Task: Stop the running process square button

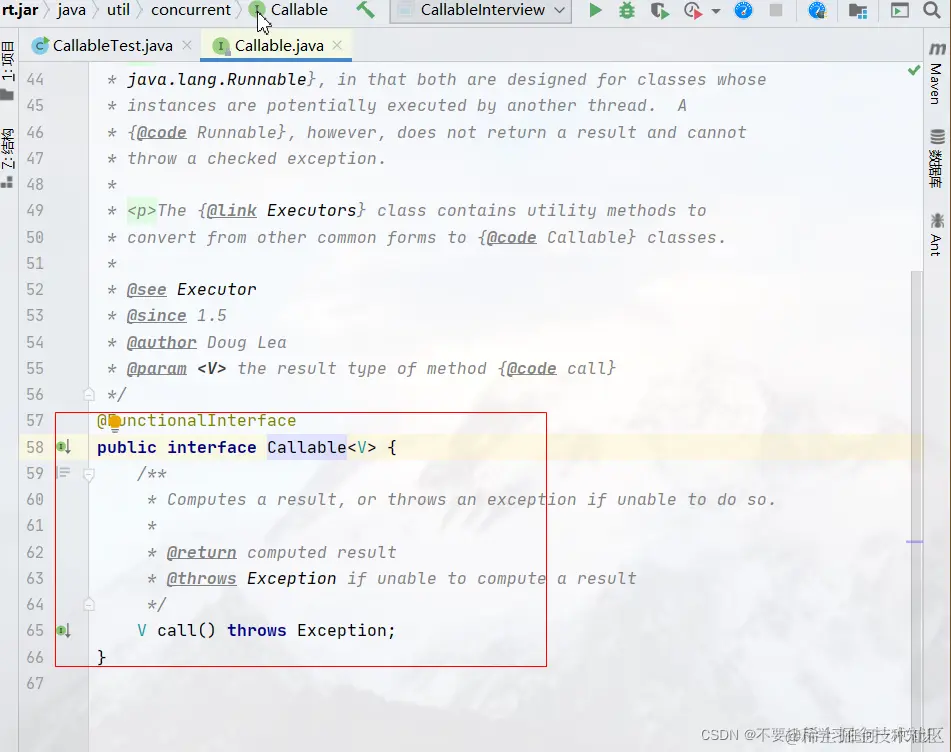Action: (x=776, y=10)
